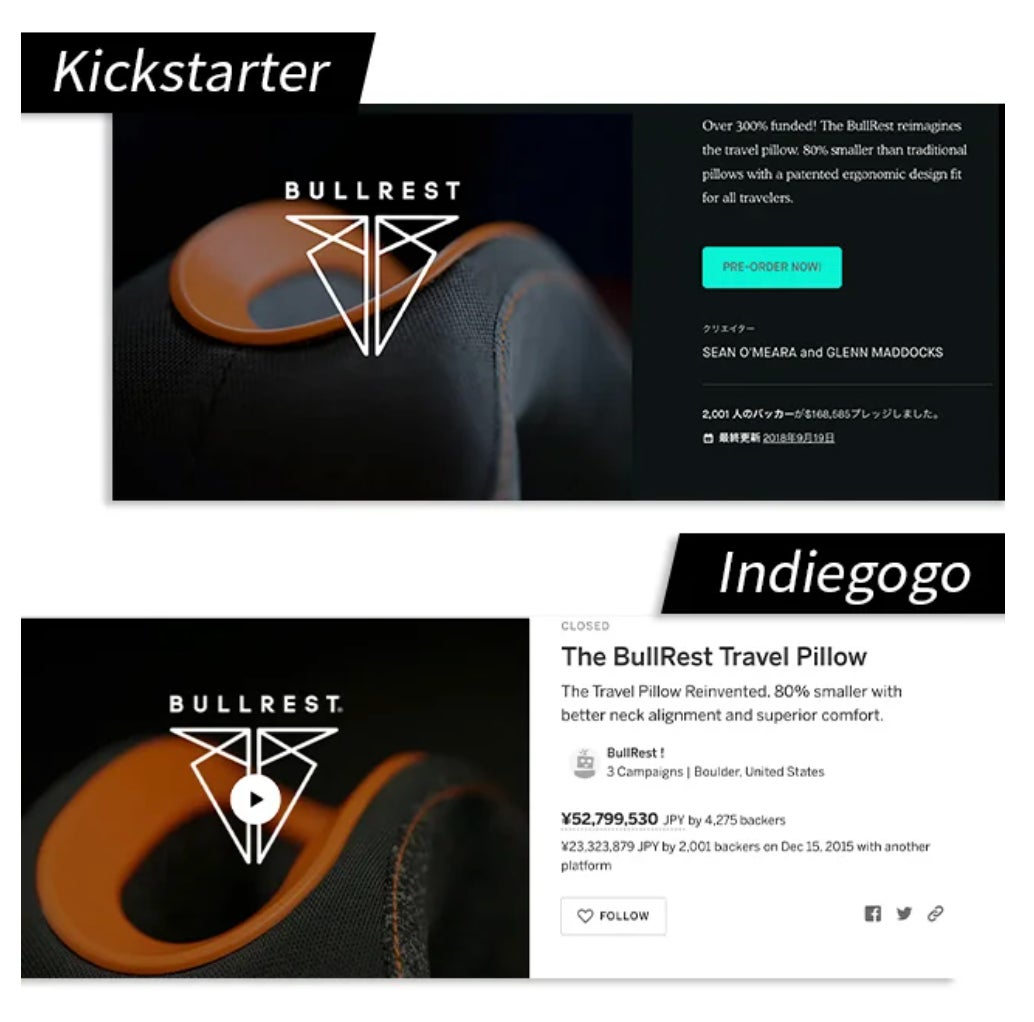
Task: Click the calendar icon beside 最終更新
Action: 708,438
